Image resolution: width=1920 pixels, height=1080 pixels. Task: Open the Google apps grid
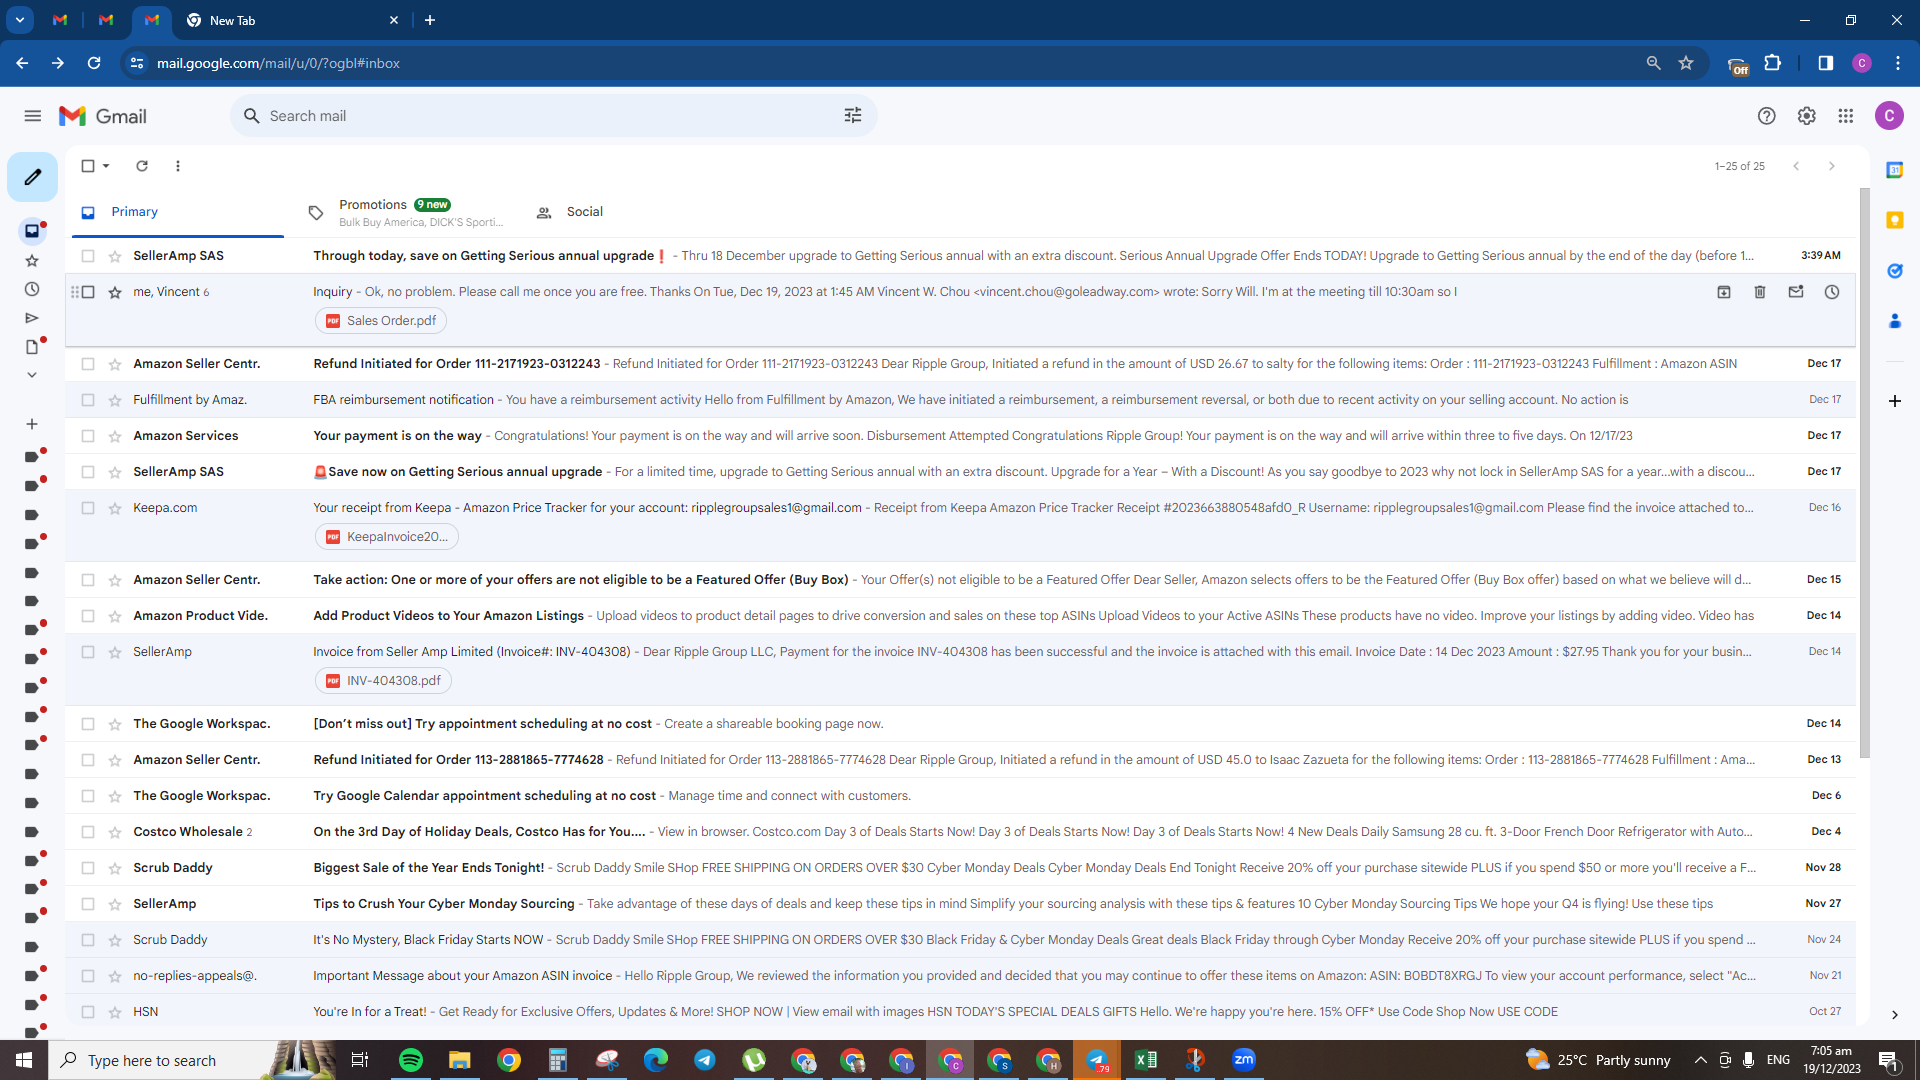tap(1846, 116)
